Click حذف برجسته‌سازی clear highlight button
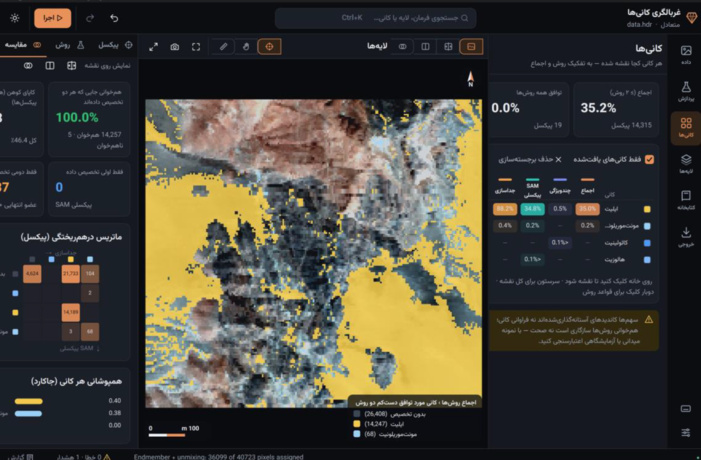701x460 pixels. coord(530,160)
